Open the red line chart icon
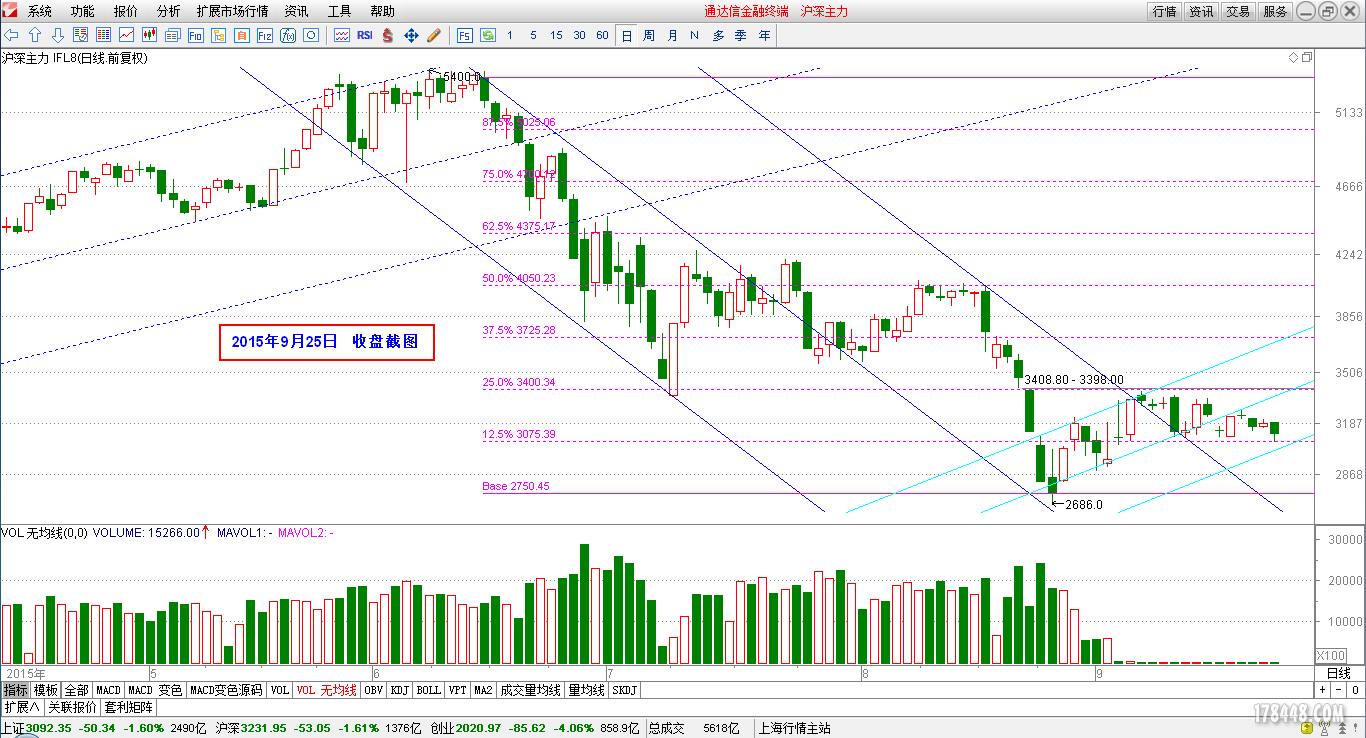 [126, 35]
